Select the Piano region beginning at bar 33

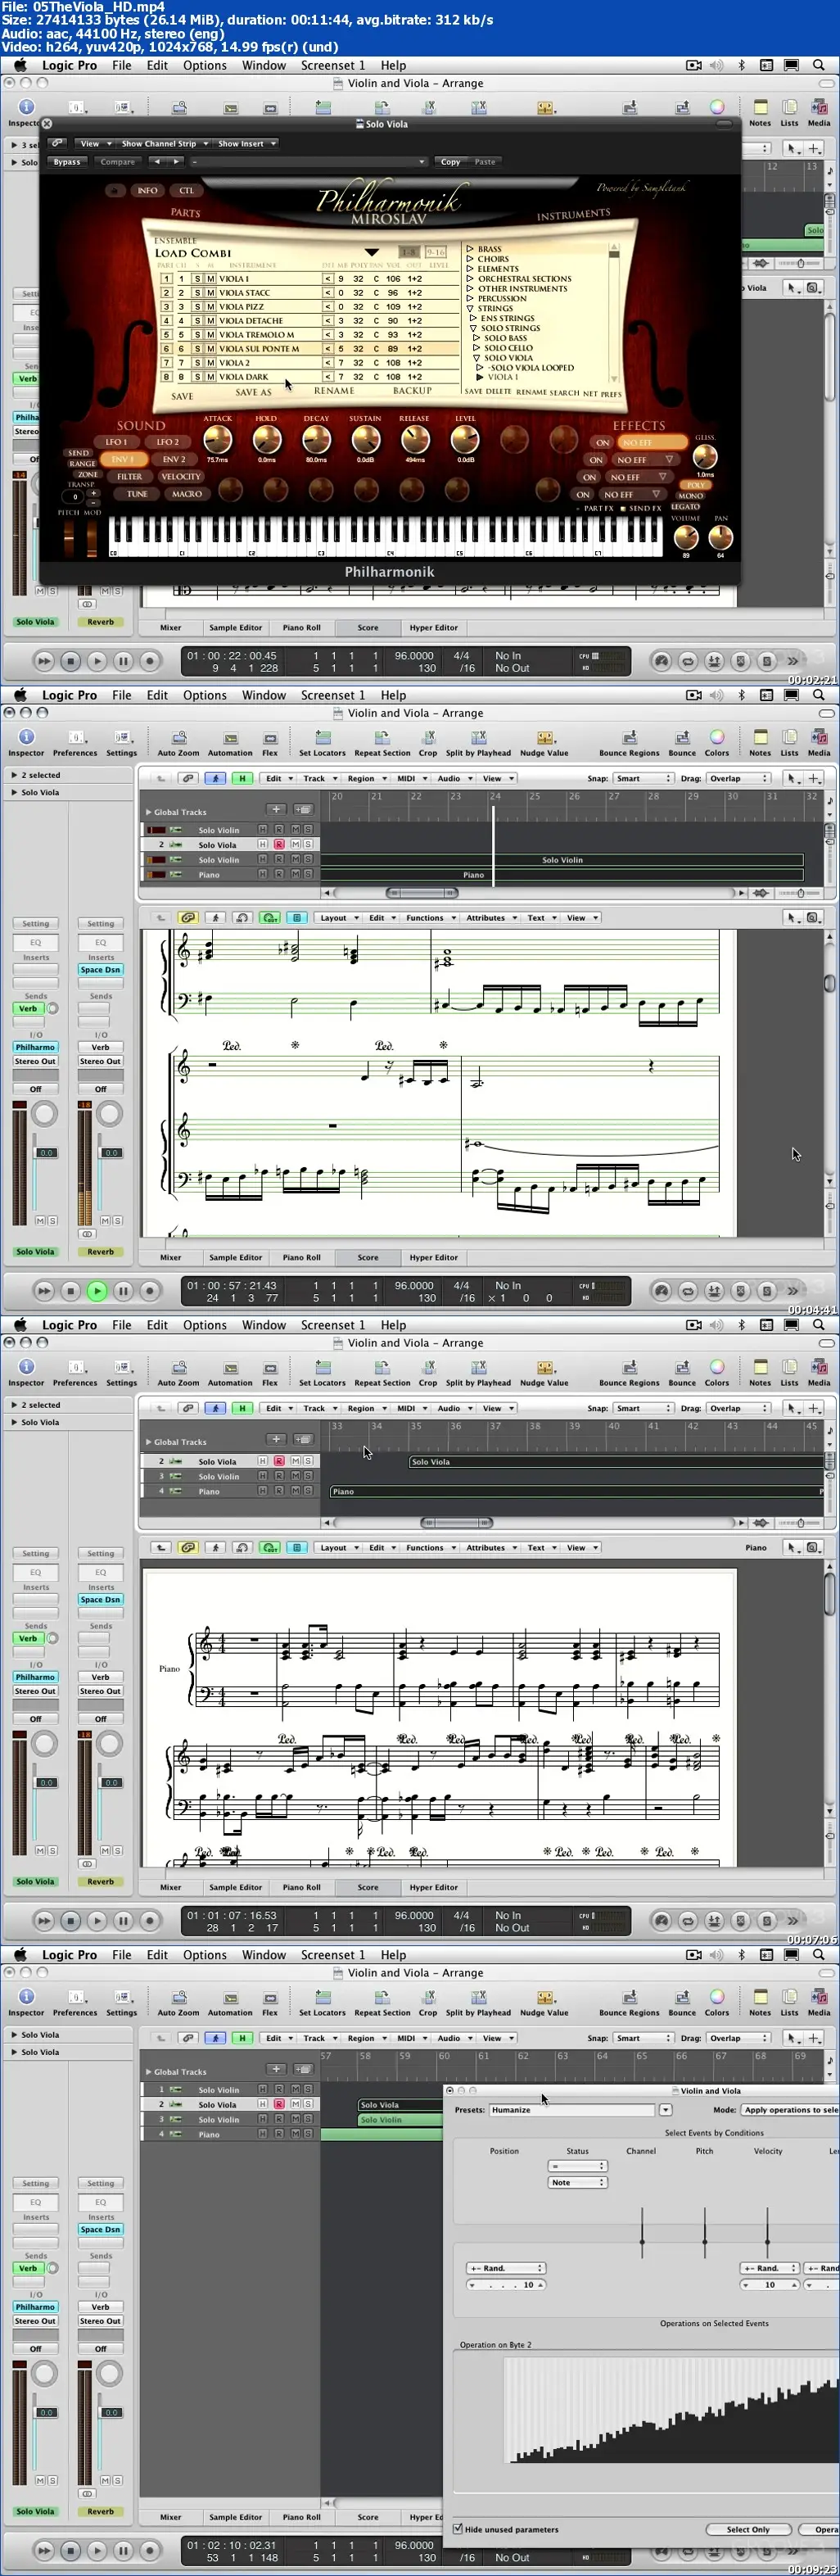(x=577, y=1491)
